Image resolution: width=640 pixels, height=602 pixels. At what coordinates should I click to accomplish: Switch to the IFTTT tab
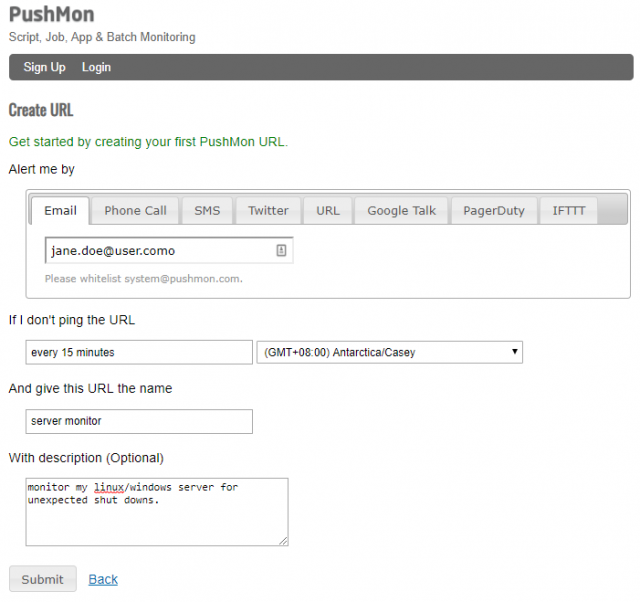click(568, 211)
